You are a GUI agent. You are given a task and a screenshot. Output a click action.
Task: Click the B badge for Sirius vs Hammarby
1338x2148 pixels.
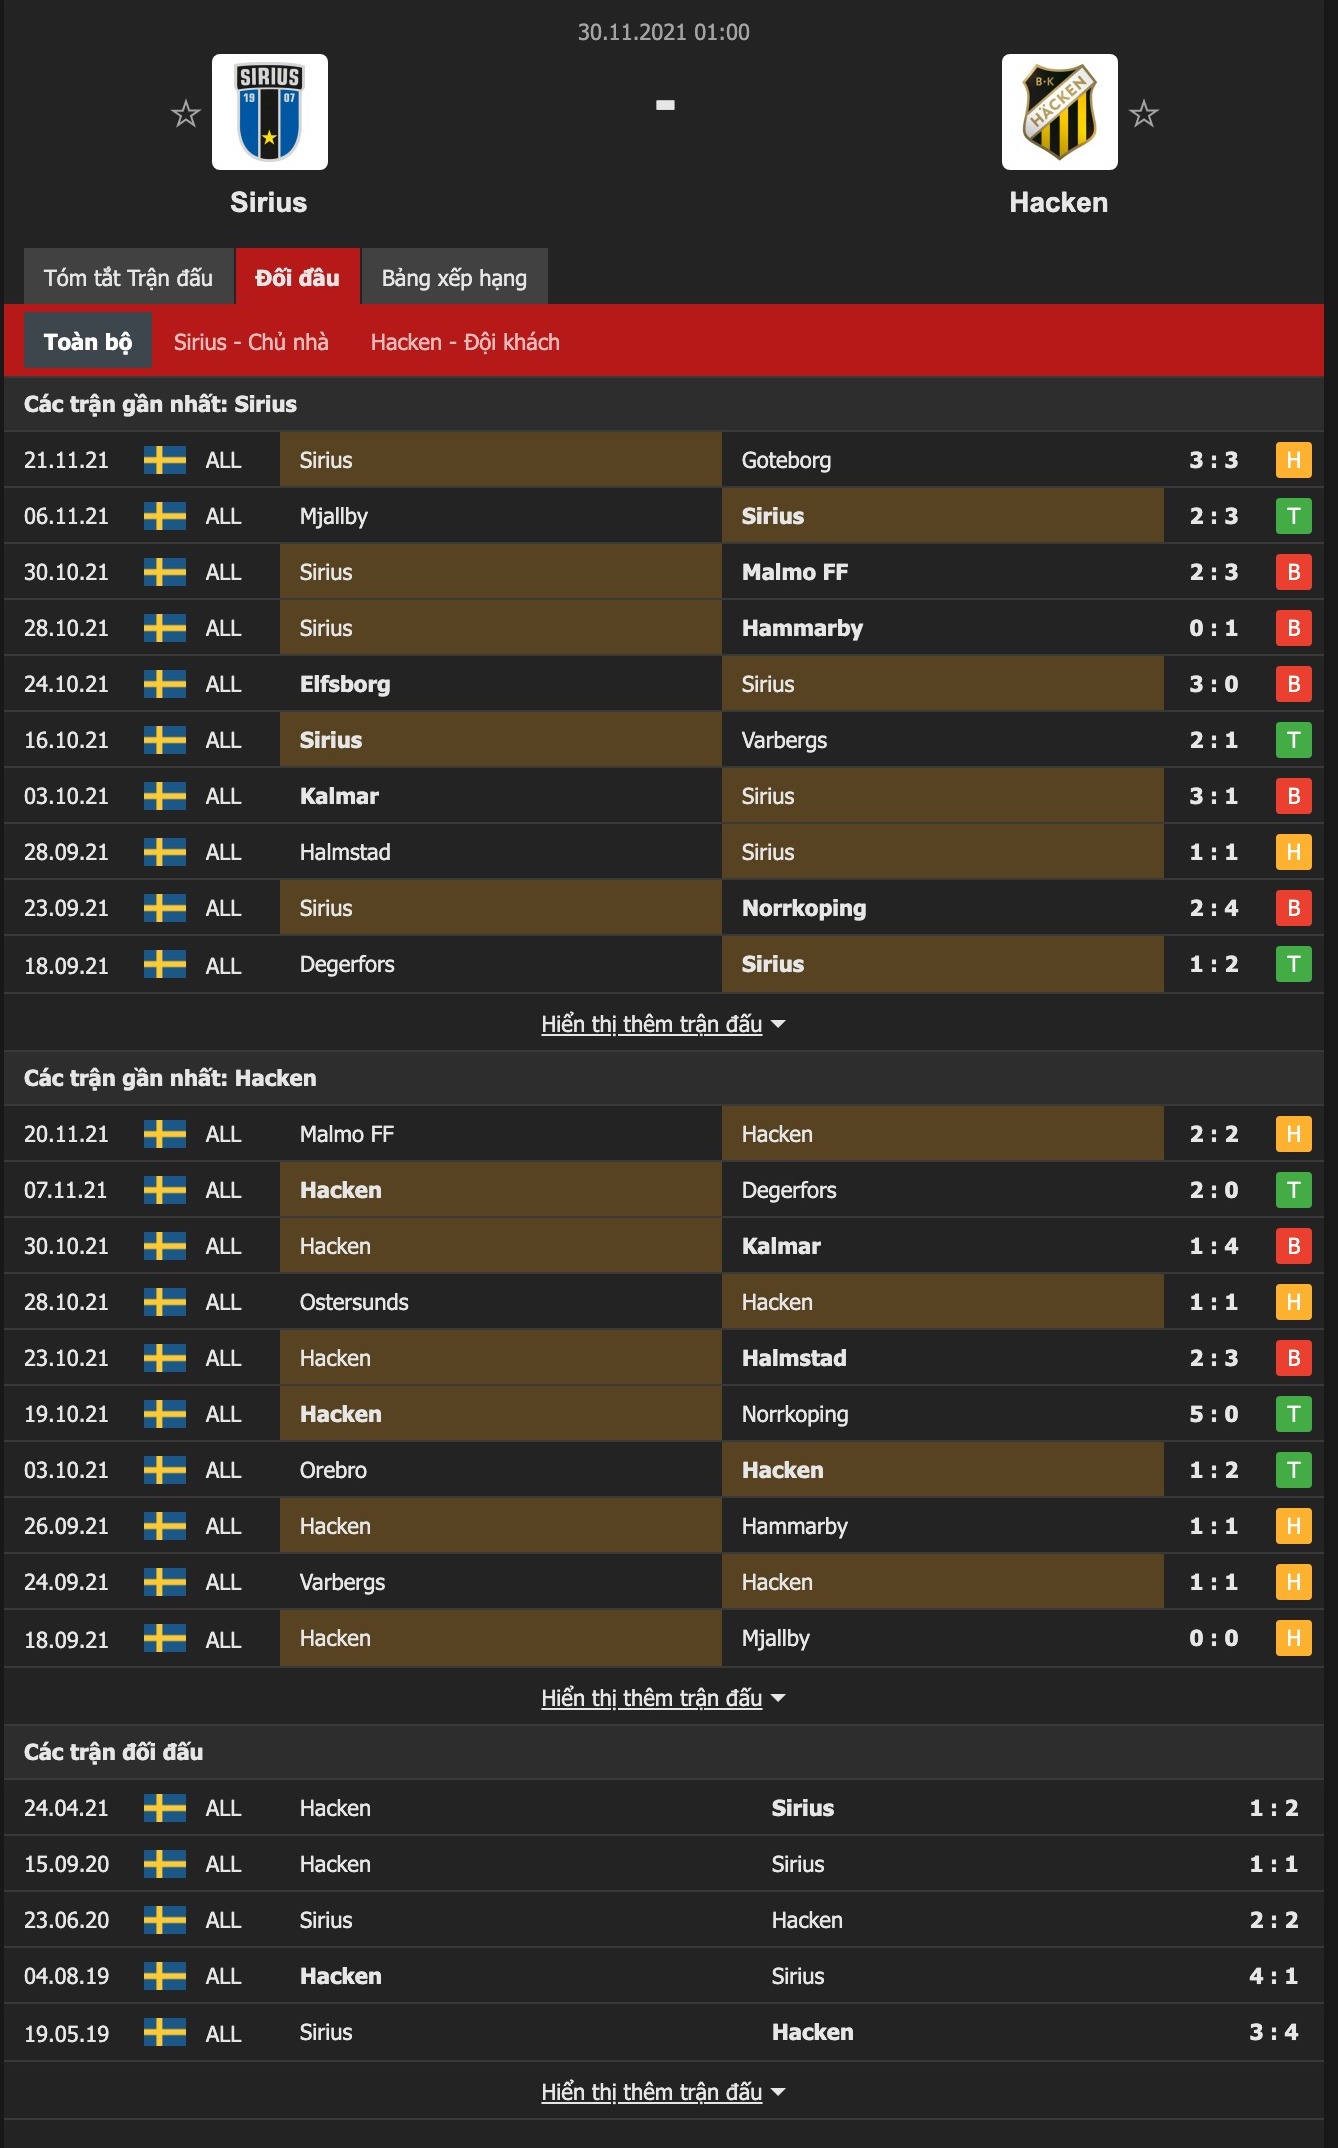point(1293,628)
